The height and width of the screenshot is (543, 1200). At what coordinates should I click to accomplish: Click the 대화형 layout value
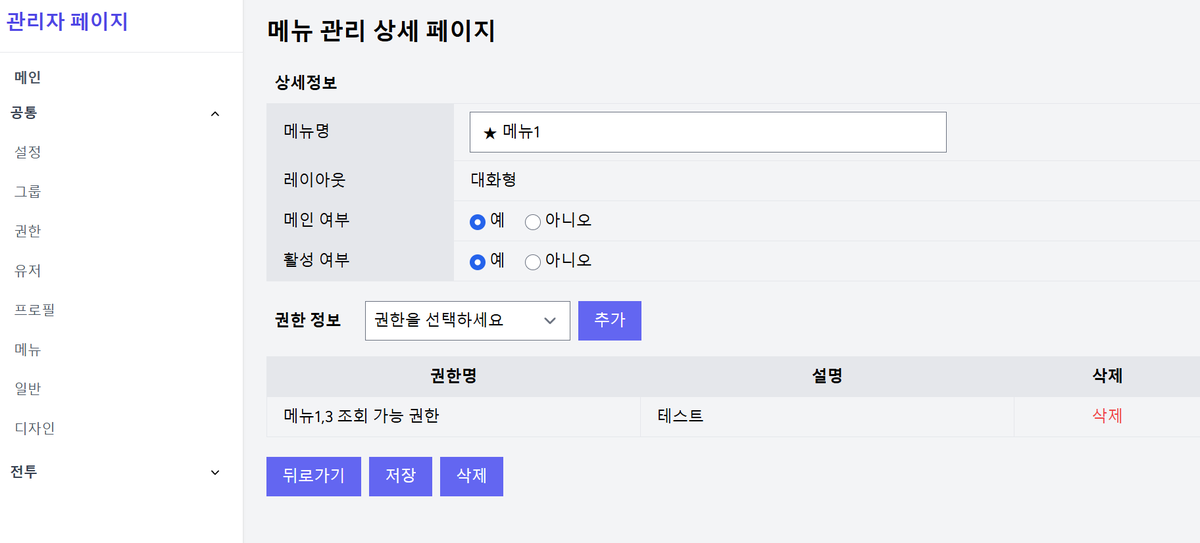[x=493, y=181]
